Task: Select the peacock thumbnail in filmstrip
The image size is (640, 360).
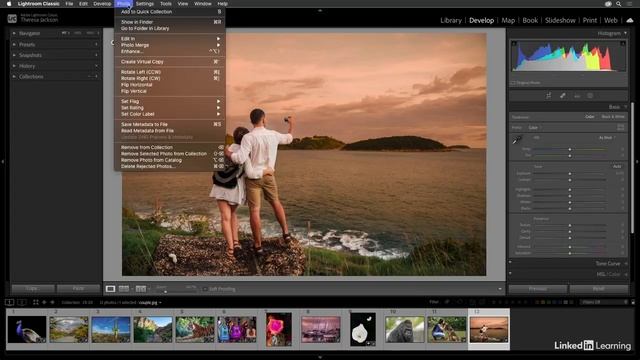Action: pos(27,329)
